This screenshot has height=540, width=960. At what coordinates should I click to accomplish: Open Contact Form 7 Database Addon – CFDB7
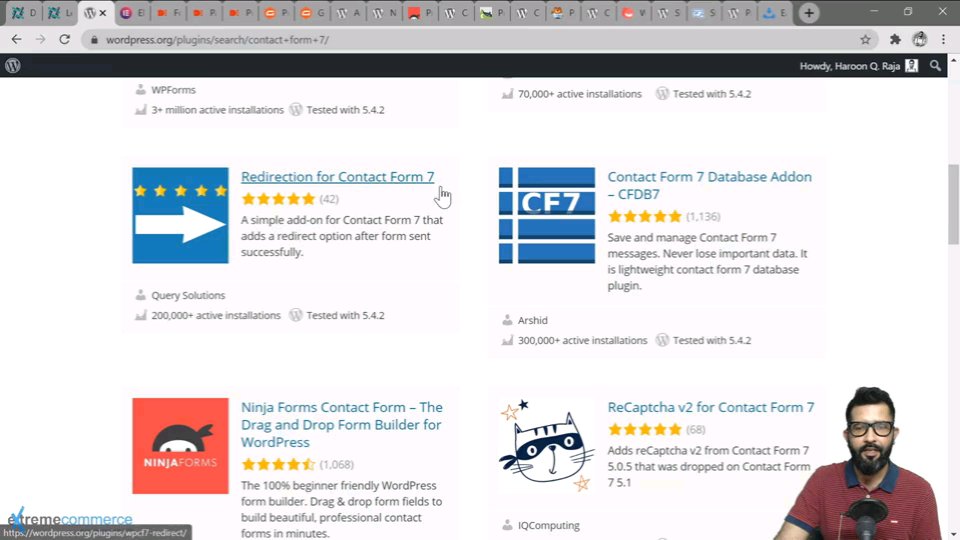pos(710,185)
